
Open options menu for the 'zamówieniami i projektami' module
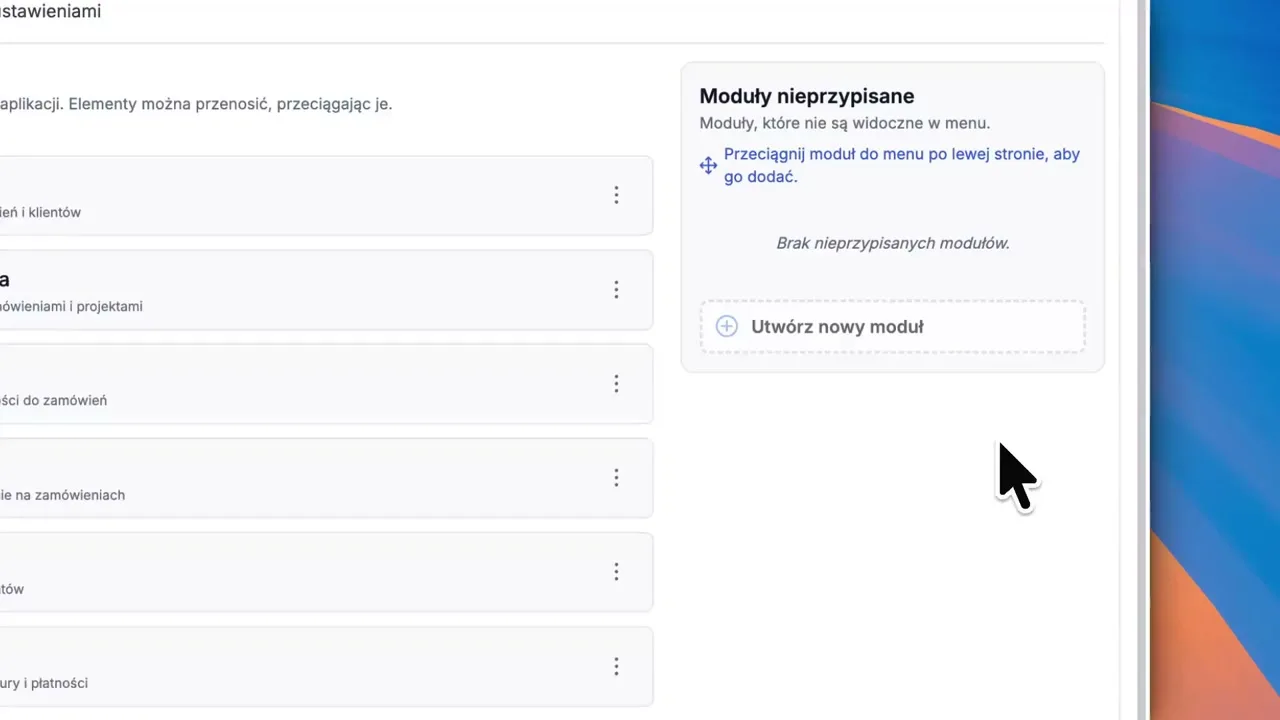point(617,289)
